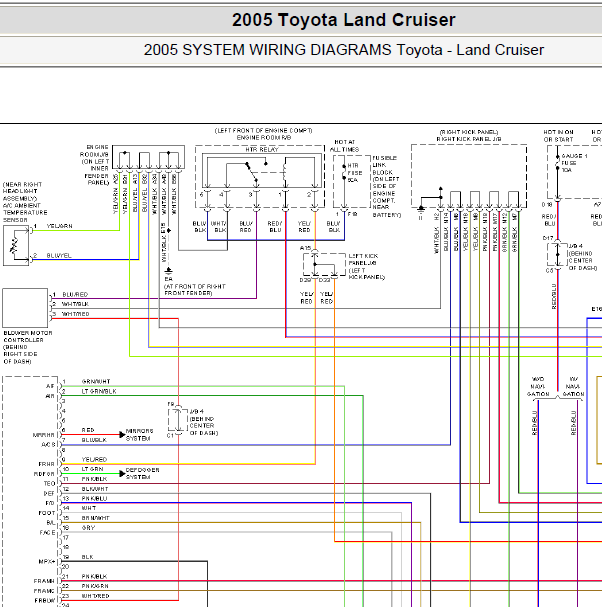Screen dimensions: 602x607
Task: Click the arrow pointing to Mirrors System
Action: click(122, 435)
